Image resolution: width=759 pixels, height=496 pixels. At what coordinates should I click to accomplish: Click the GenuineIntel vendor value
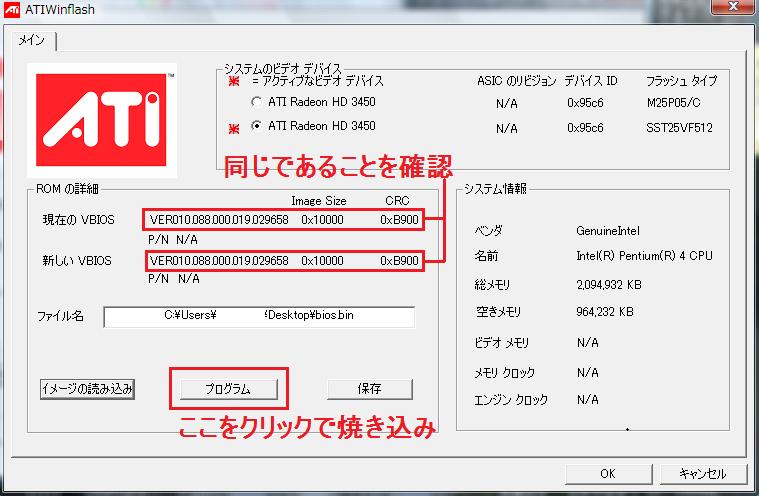click(x=608, y=231)
